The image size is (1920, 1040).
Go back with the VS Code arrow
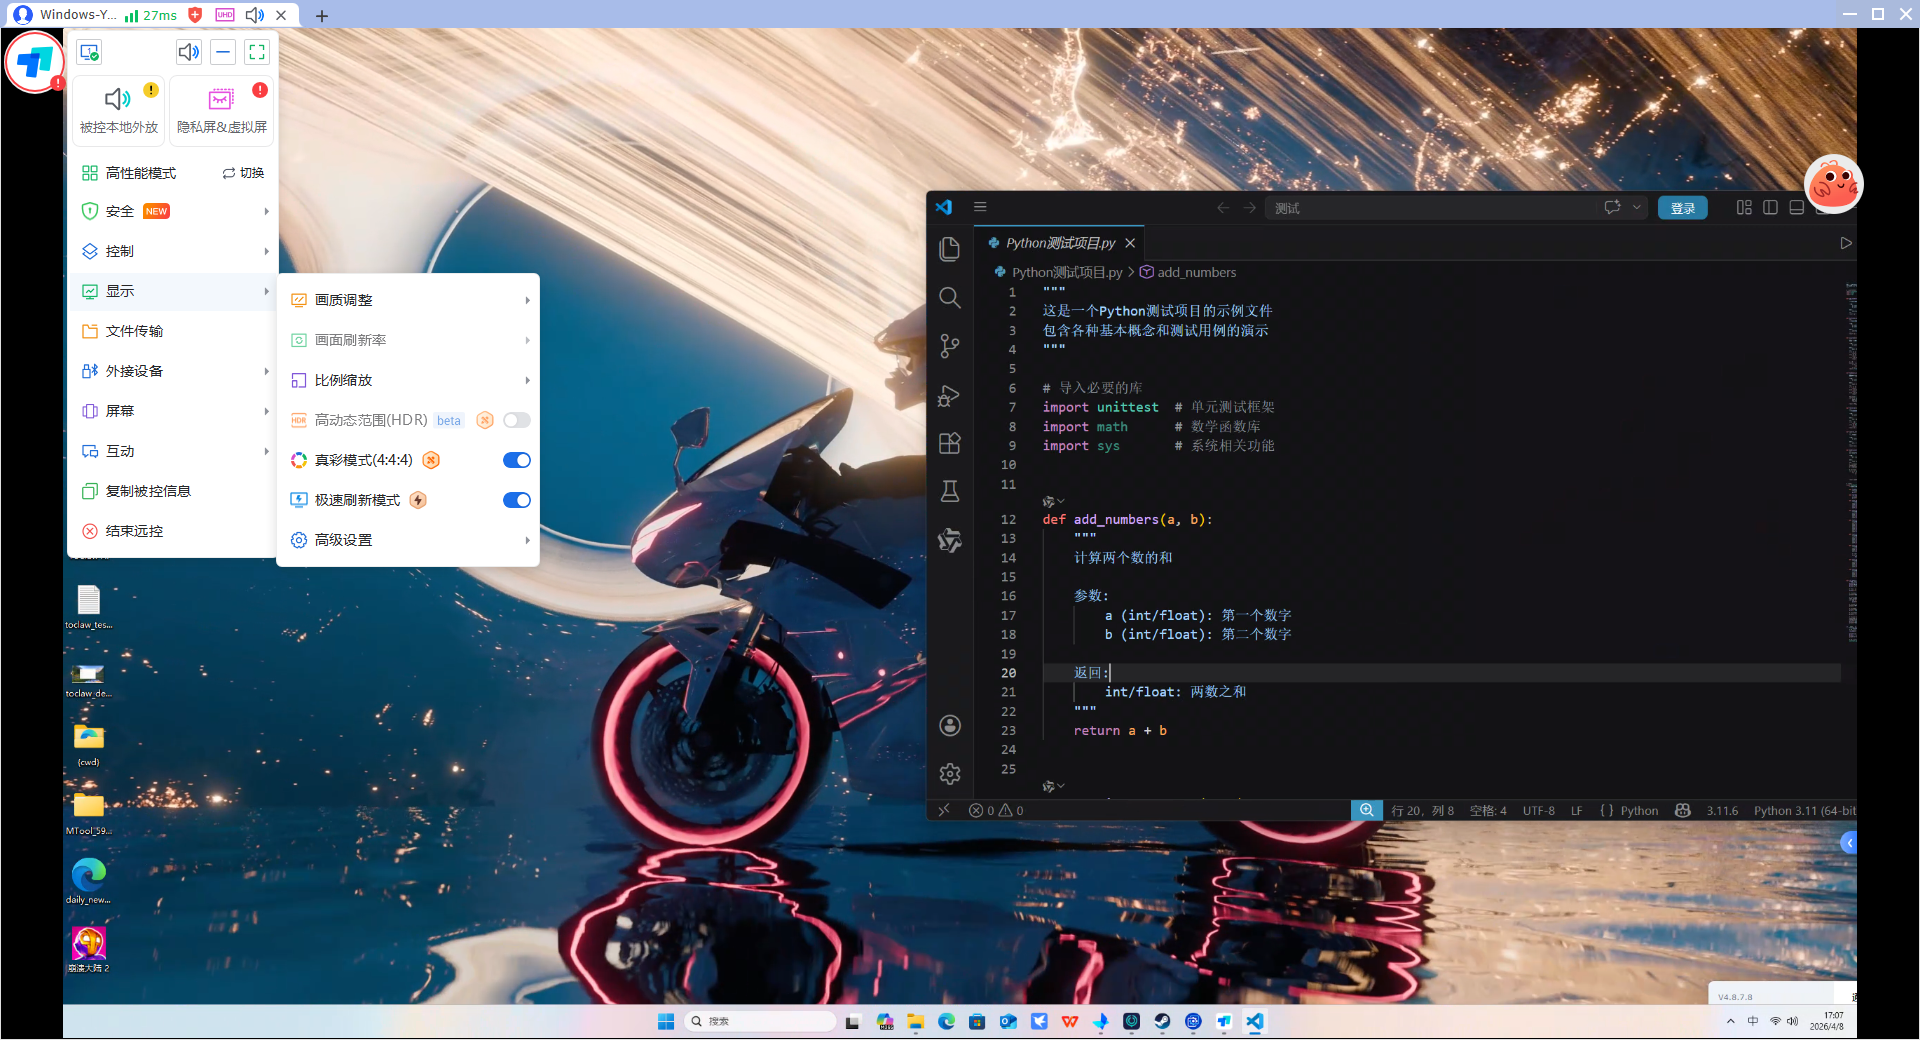click(1222, 207)
